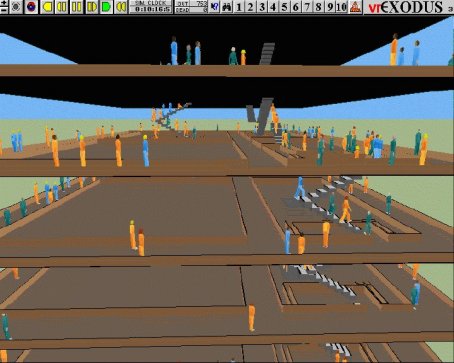Click the yellow bar-and-half-disc step button right of pause

pyautogui.click(x=92, y=7)
